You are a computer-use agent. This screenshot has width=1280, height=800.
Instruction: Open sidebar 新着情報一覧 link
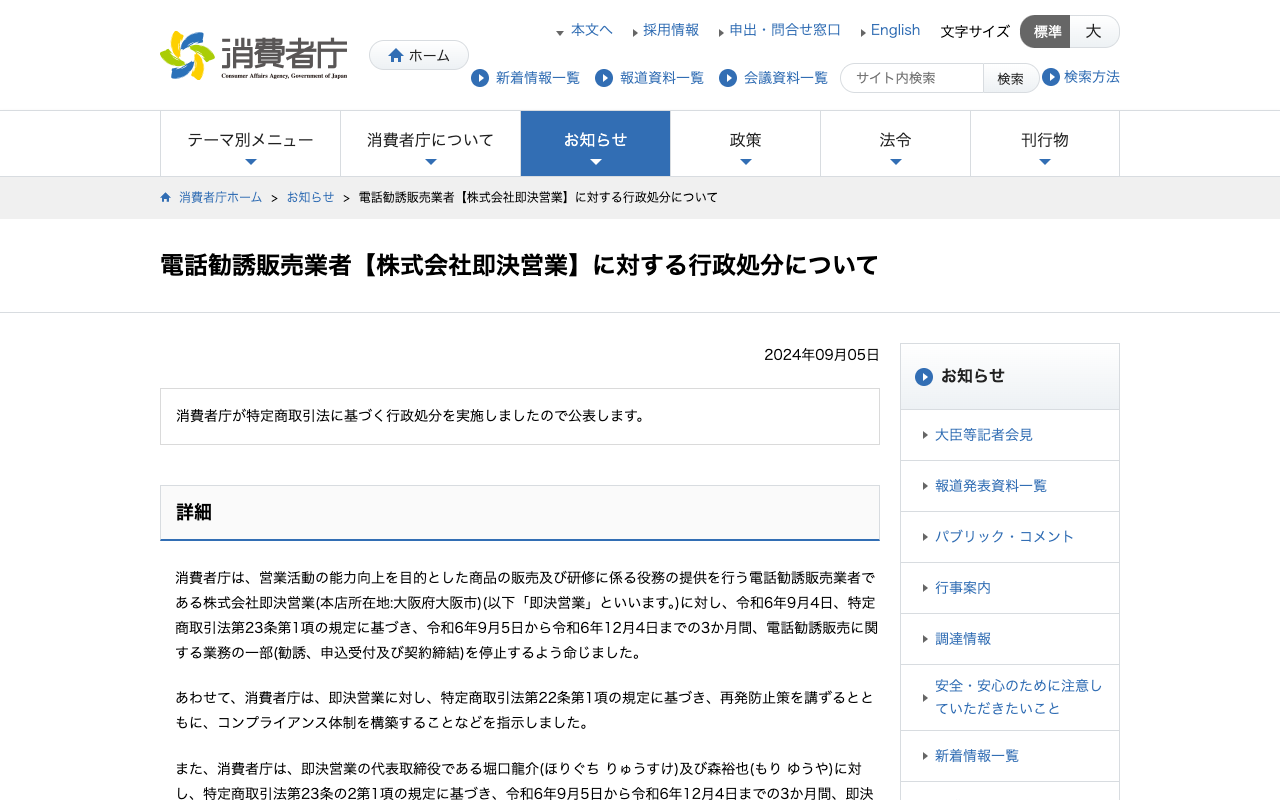(977, 756)
